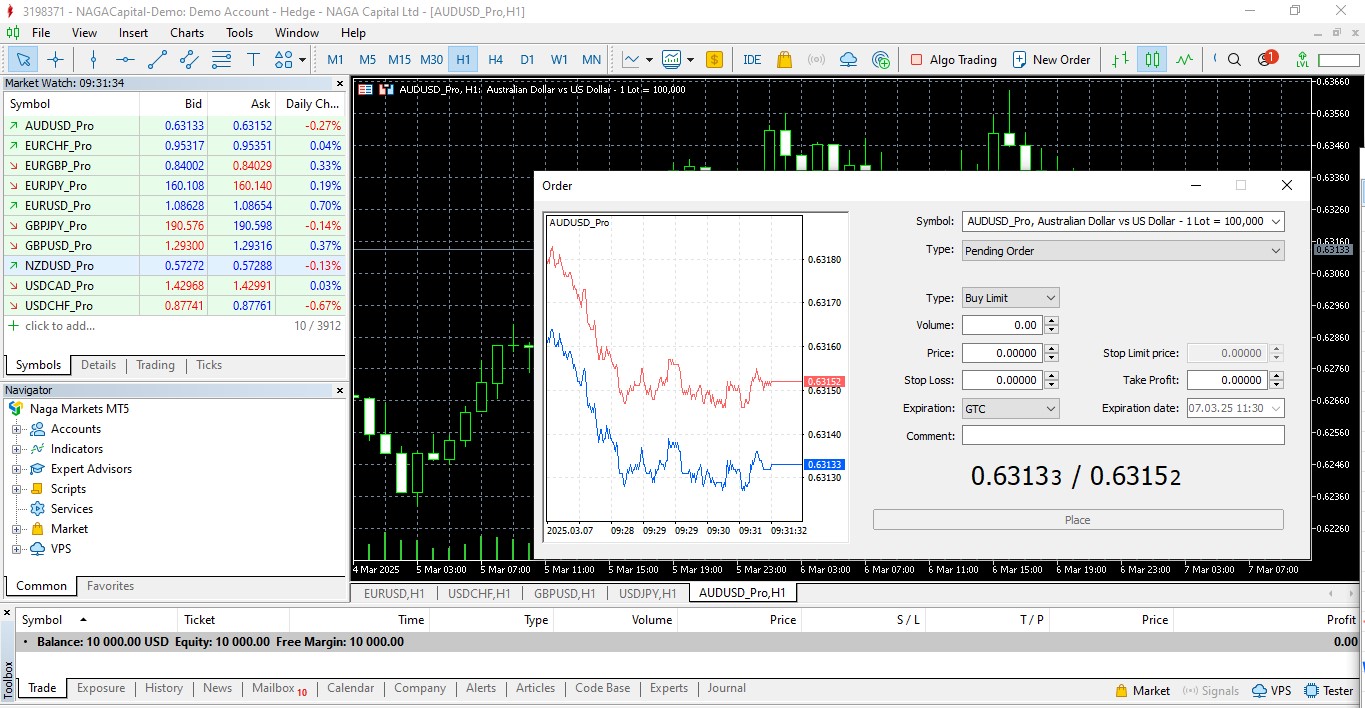This screenshot has height=708, width=1365.
Task: Switch chart to M15 timeframe
Action: click(x=399, y=60)
